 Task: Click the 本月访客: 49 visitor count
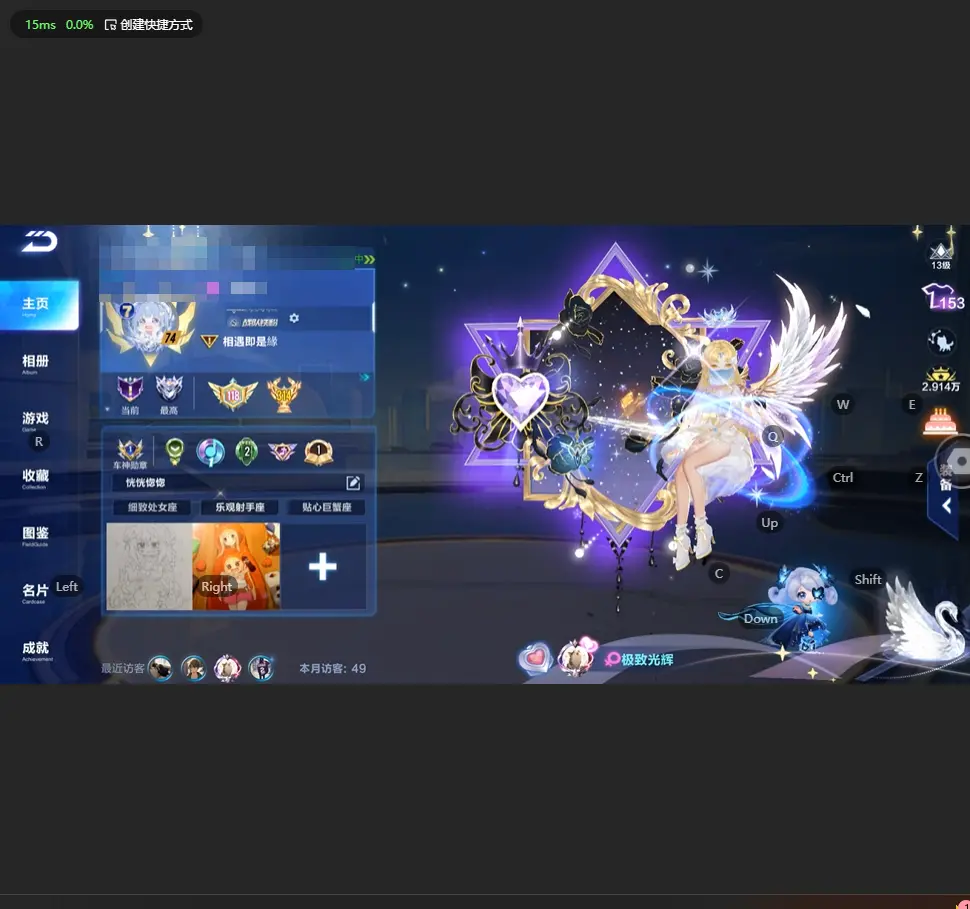[x=333, y=668]
